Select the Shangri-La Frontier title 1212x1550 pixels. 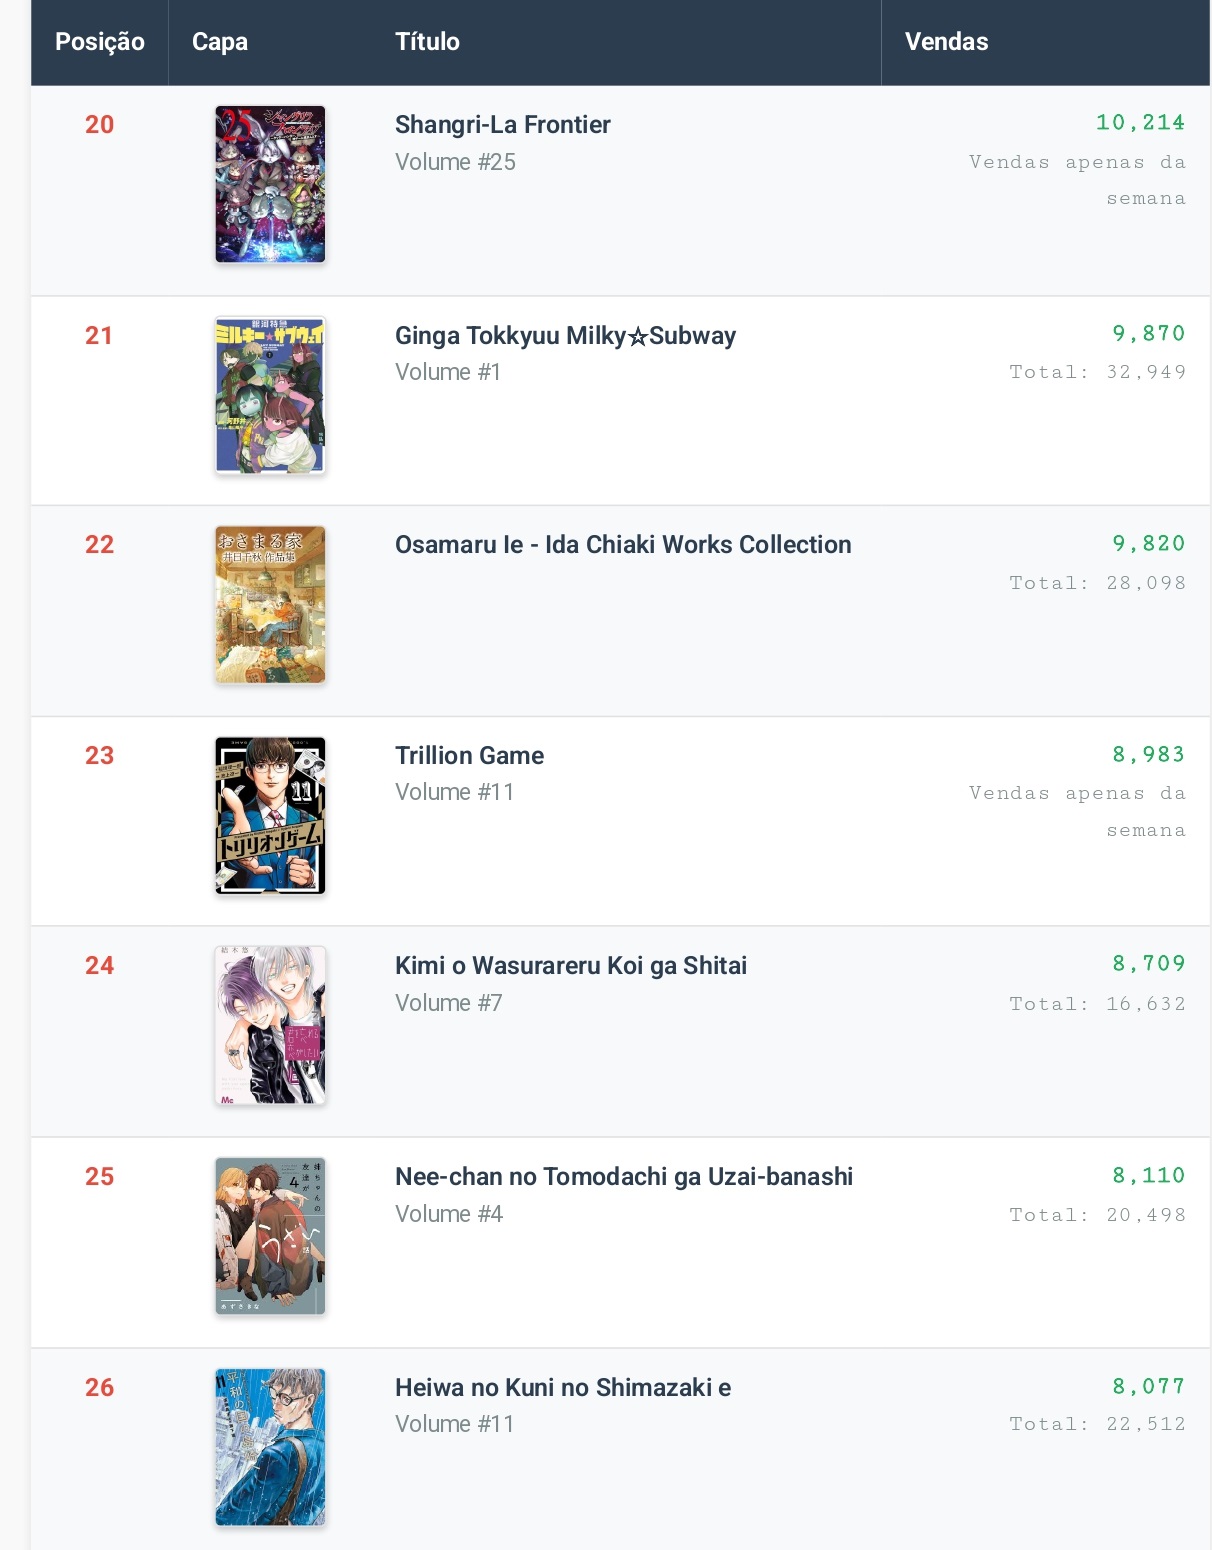click(502, 125)
